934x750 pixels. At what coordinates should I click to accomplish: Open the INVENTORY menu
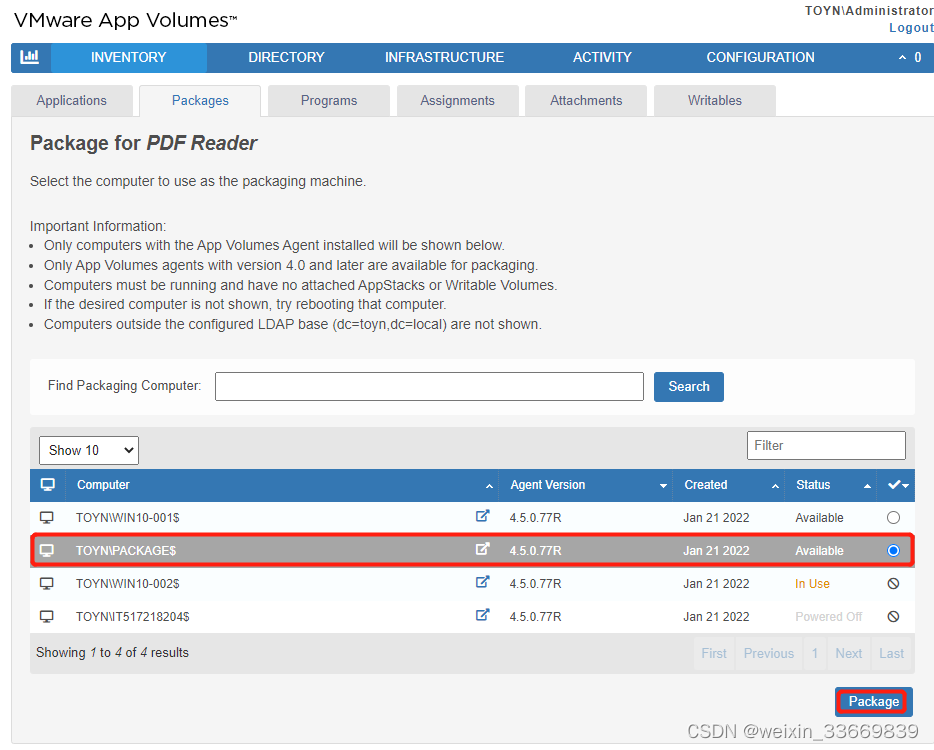coord(129,57)
